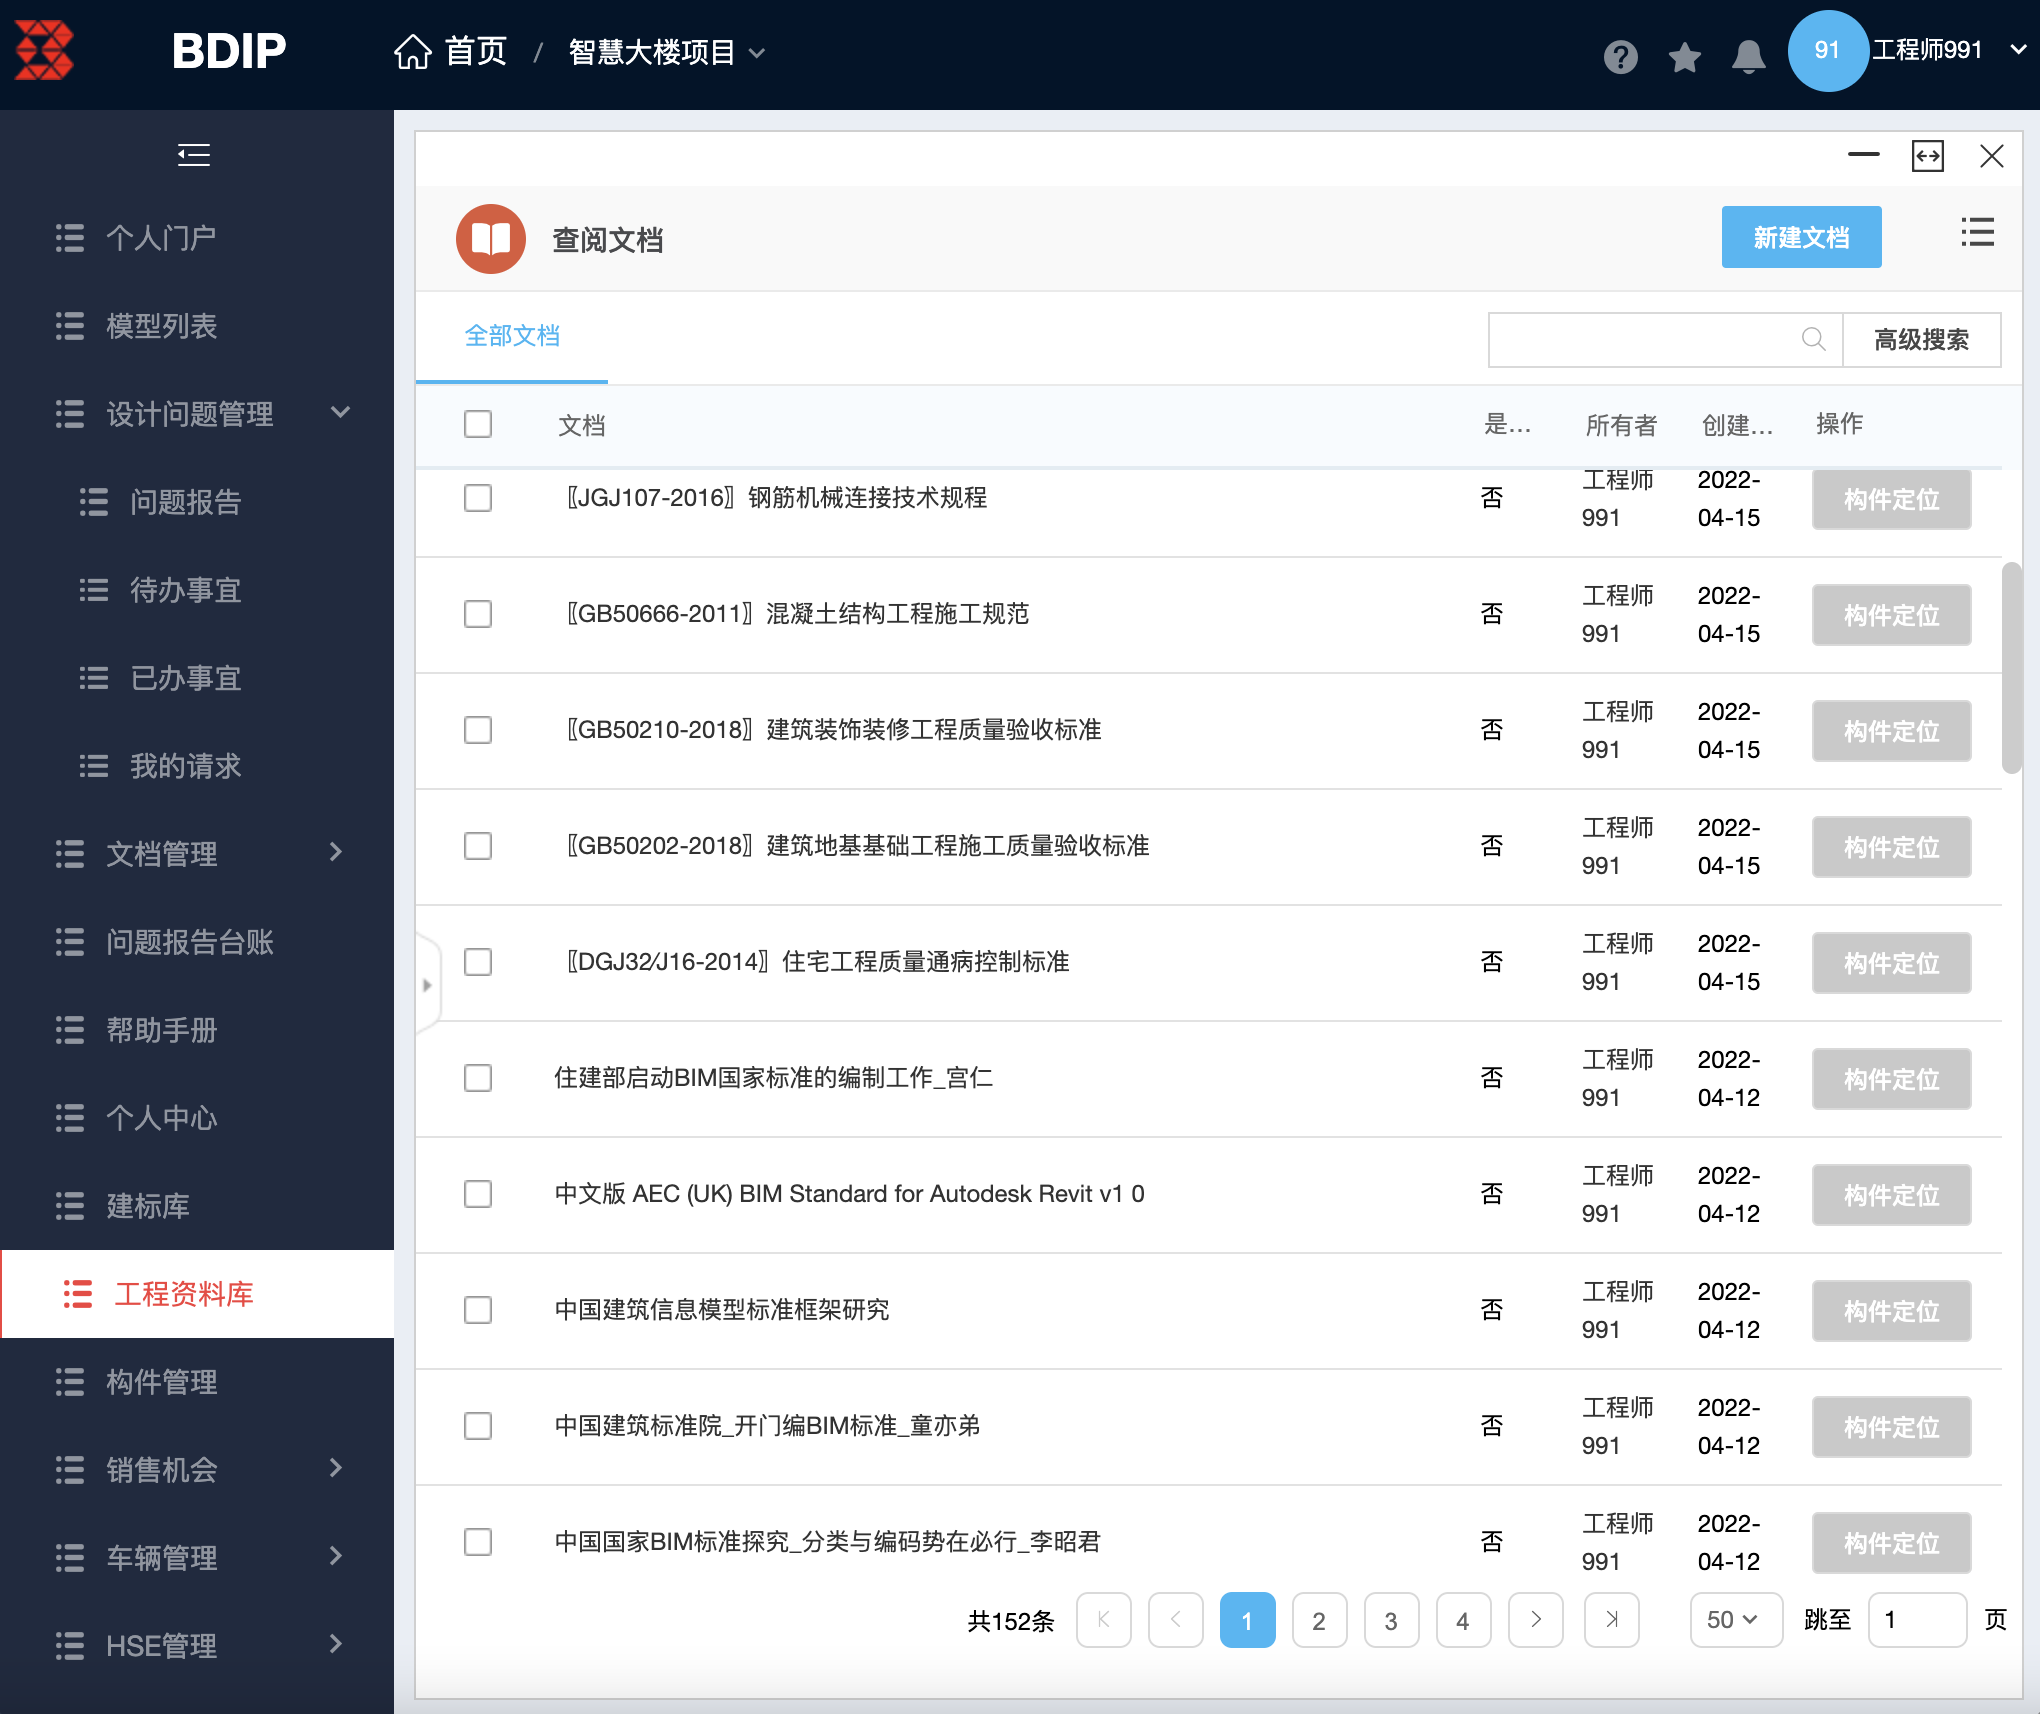This screenshot has width=2040, height=1714.
Task: Collapse the 设计问题管理 submenu
Action: [x=340, y=412]
